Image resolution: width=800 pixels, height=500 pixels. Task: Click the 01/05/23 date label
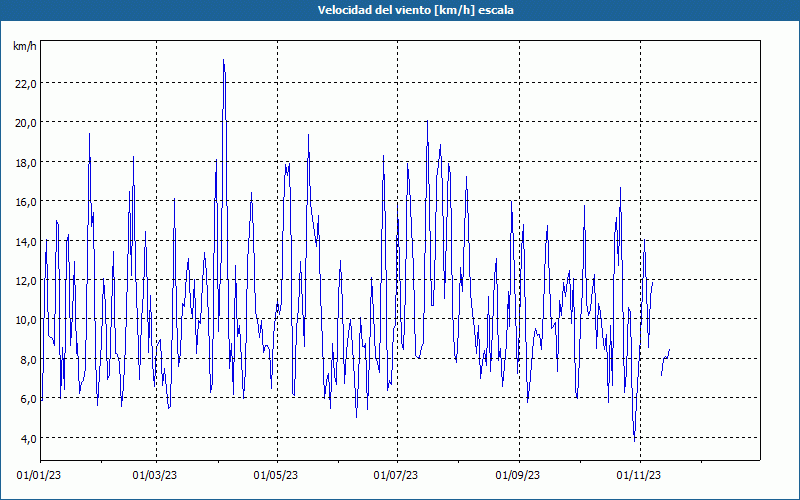276,476
